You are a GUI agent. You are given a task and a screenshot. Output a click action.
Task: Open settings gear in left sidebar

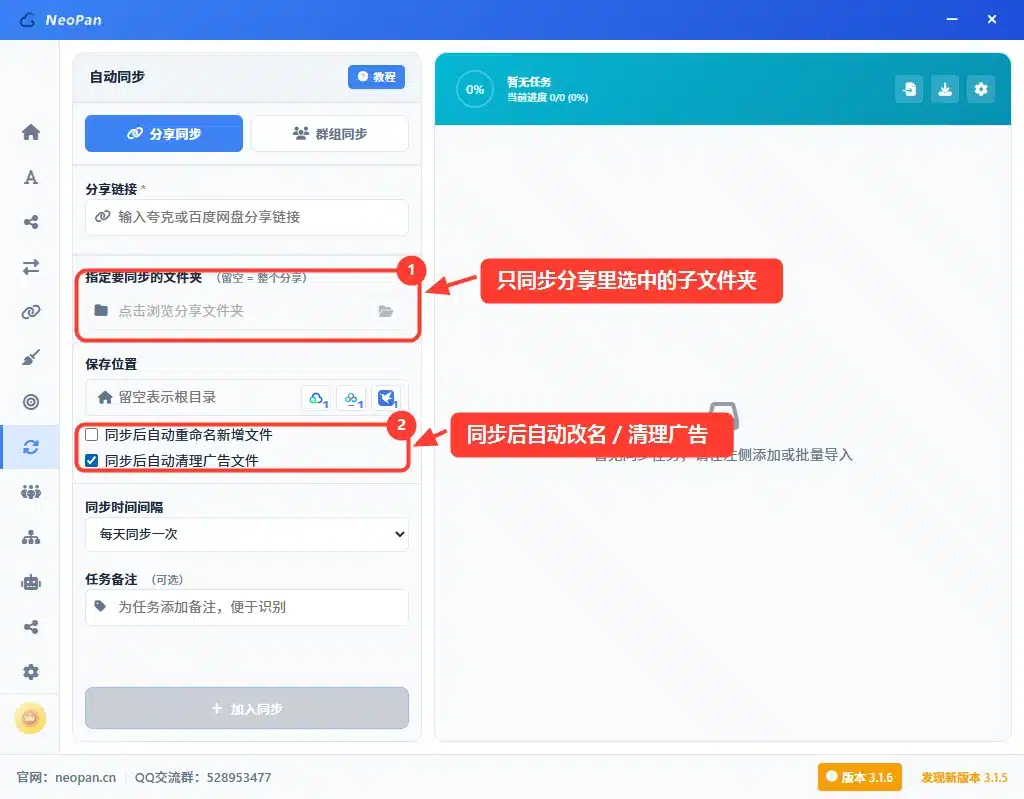[31, 672]
